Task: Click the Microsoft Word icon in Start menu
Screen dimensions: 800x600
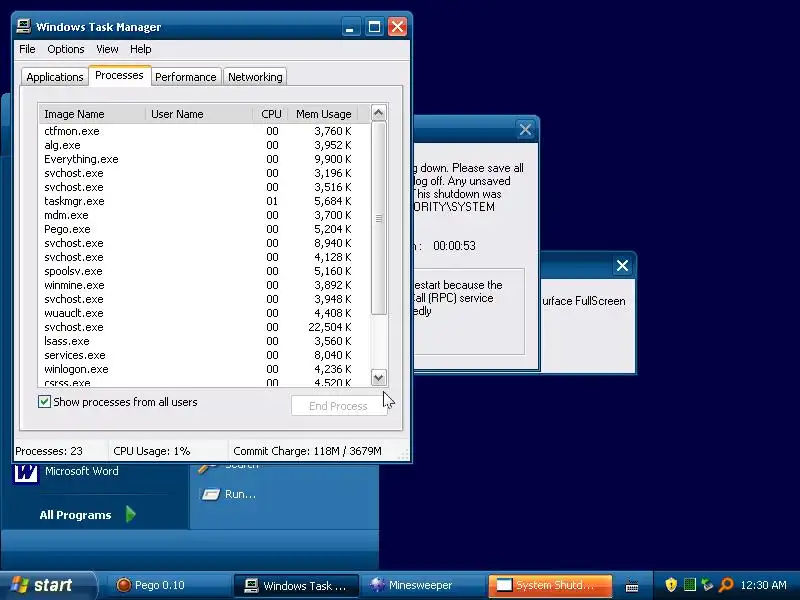Action: 26,472
